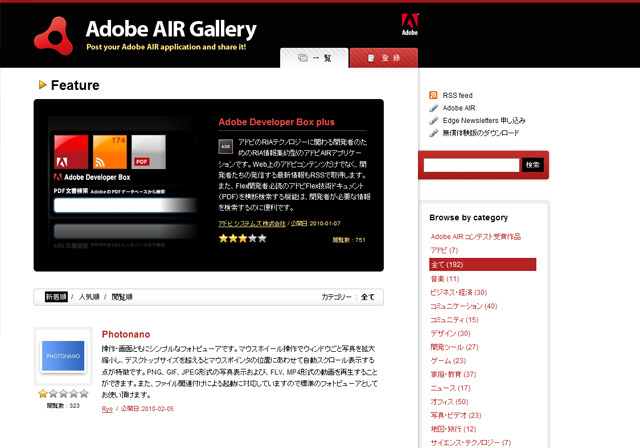Click the red Adobe tile in Developer Box preview
The image size is (640, 448).
click(x=71, y=152)
